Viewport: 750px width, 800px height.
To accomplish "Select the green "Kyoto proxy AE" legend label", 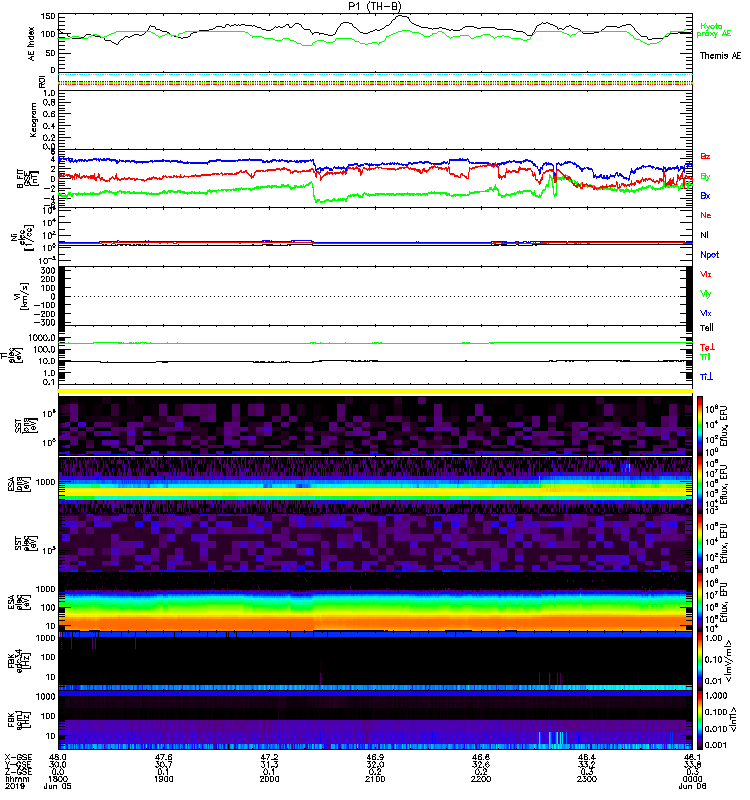I will (714, 30).
